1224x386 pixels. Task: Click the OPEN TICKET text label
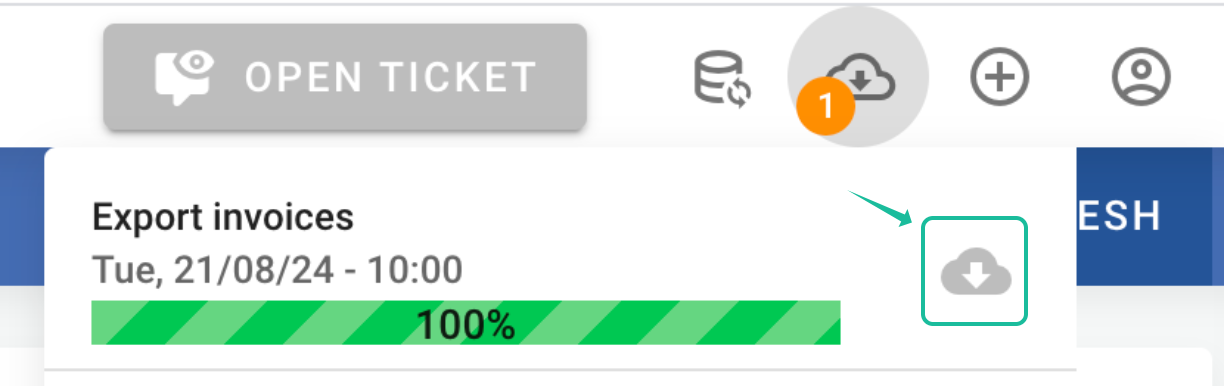[x=392, y=77]
